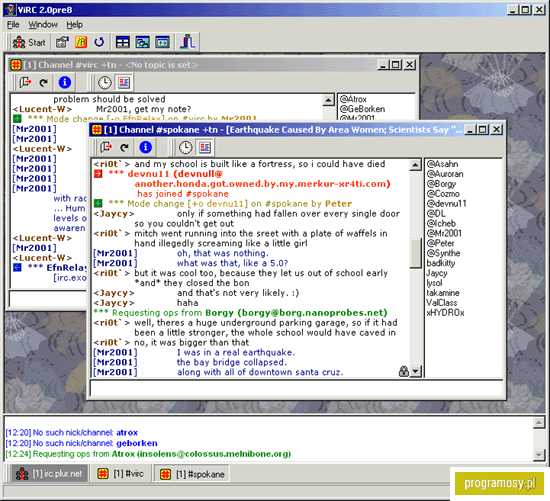Switch to the #virc tab at the bottom

click(121, 474)
